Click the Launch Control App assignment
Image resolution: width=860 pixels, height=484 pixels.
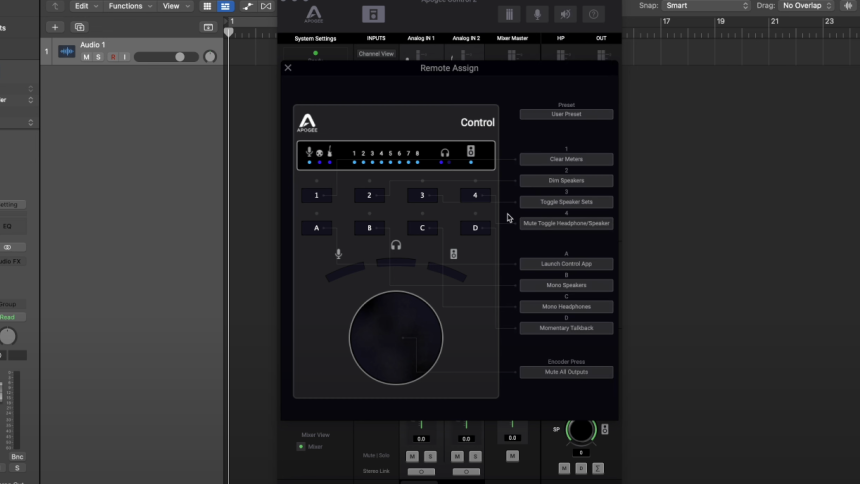coord(566,264)
